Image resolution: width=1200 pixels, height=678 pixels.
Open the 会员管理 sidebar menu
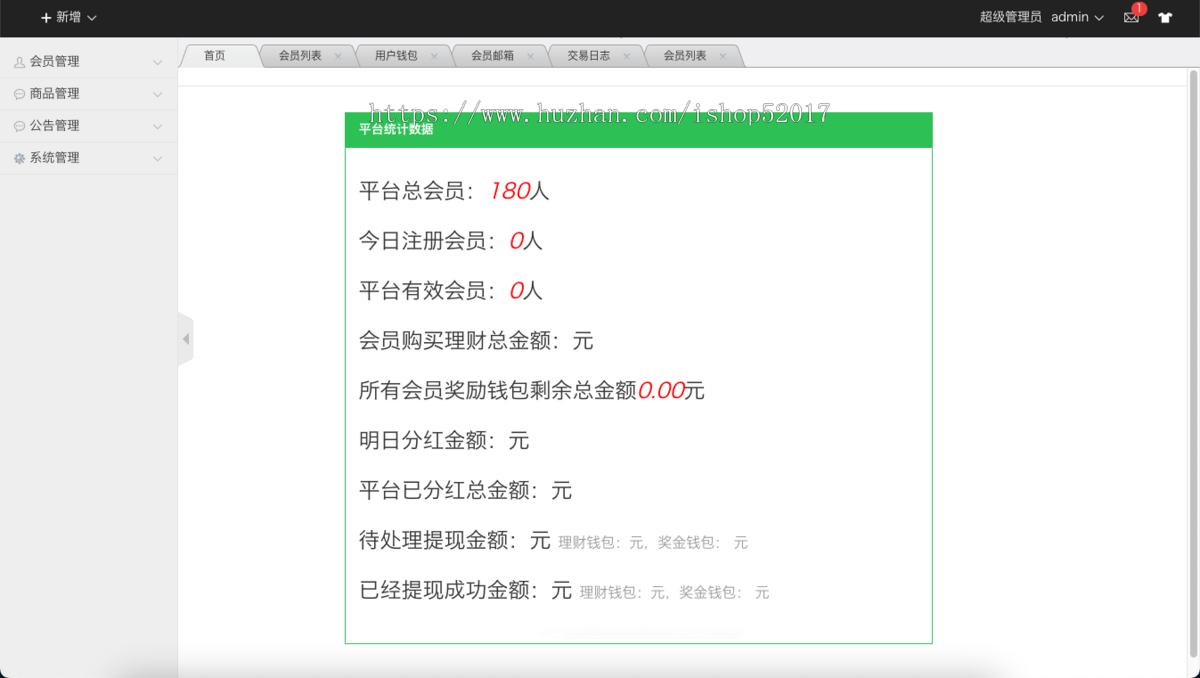click(88, 62)
